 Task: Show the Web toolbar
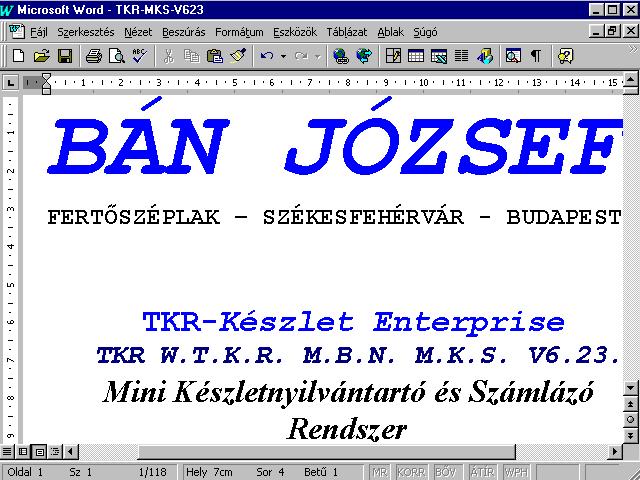click(364, 56)
